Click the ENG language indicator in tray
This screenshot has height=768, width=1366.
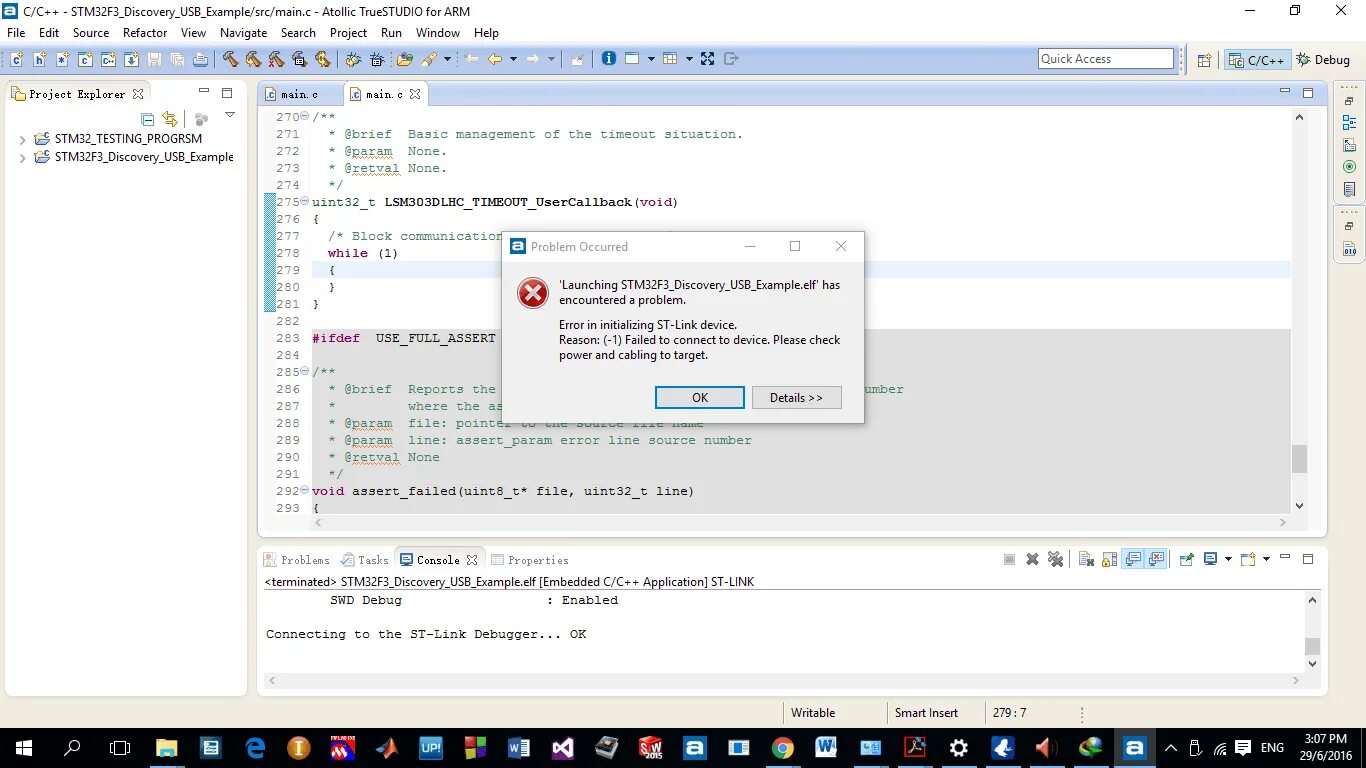(x=1272, y=748)
